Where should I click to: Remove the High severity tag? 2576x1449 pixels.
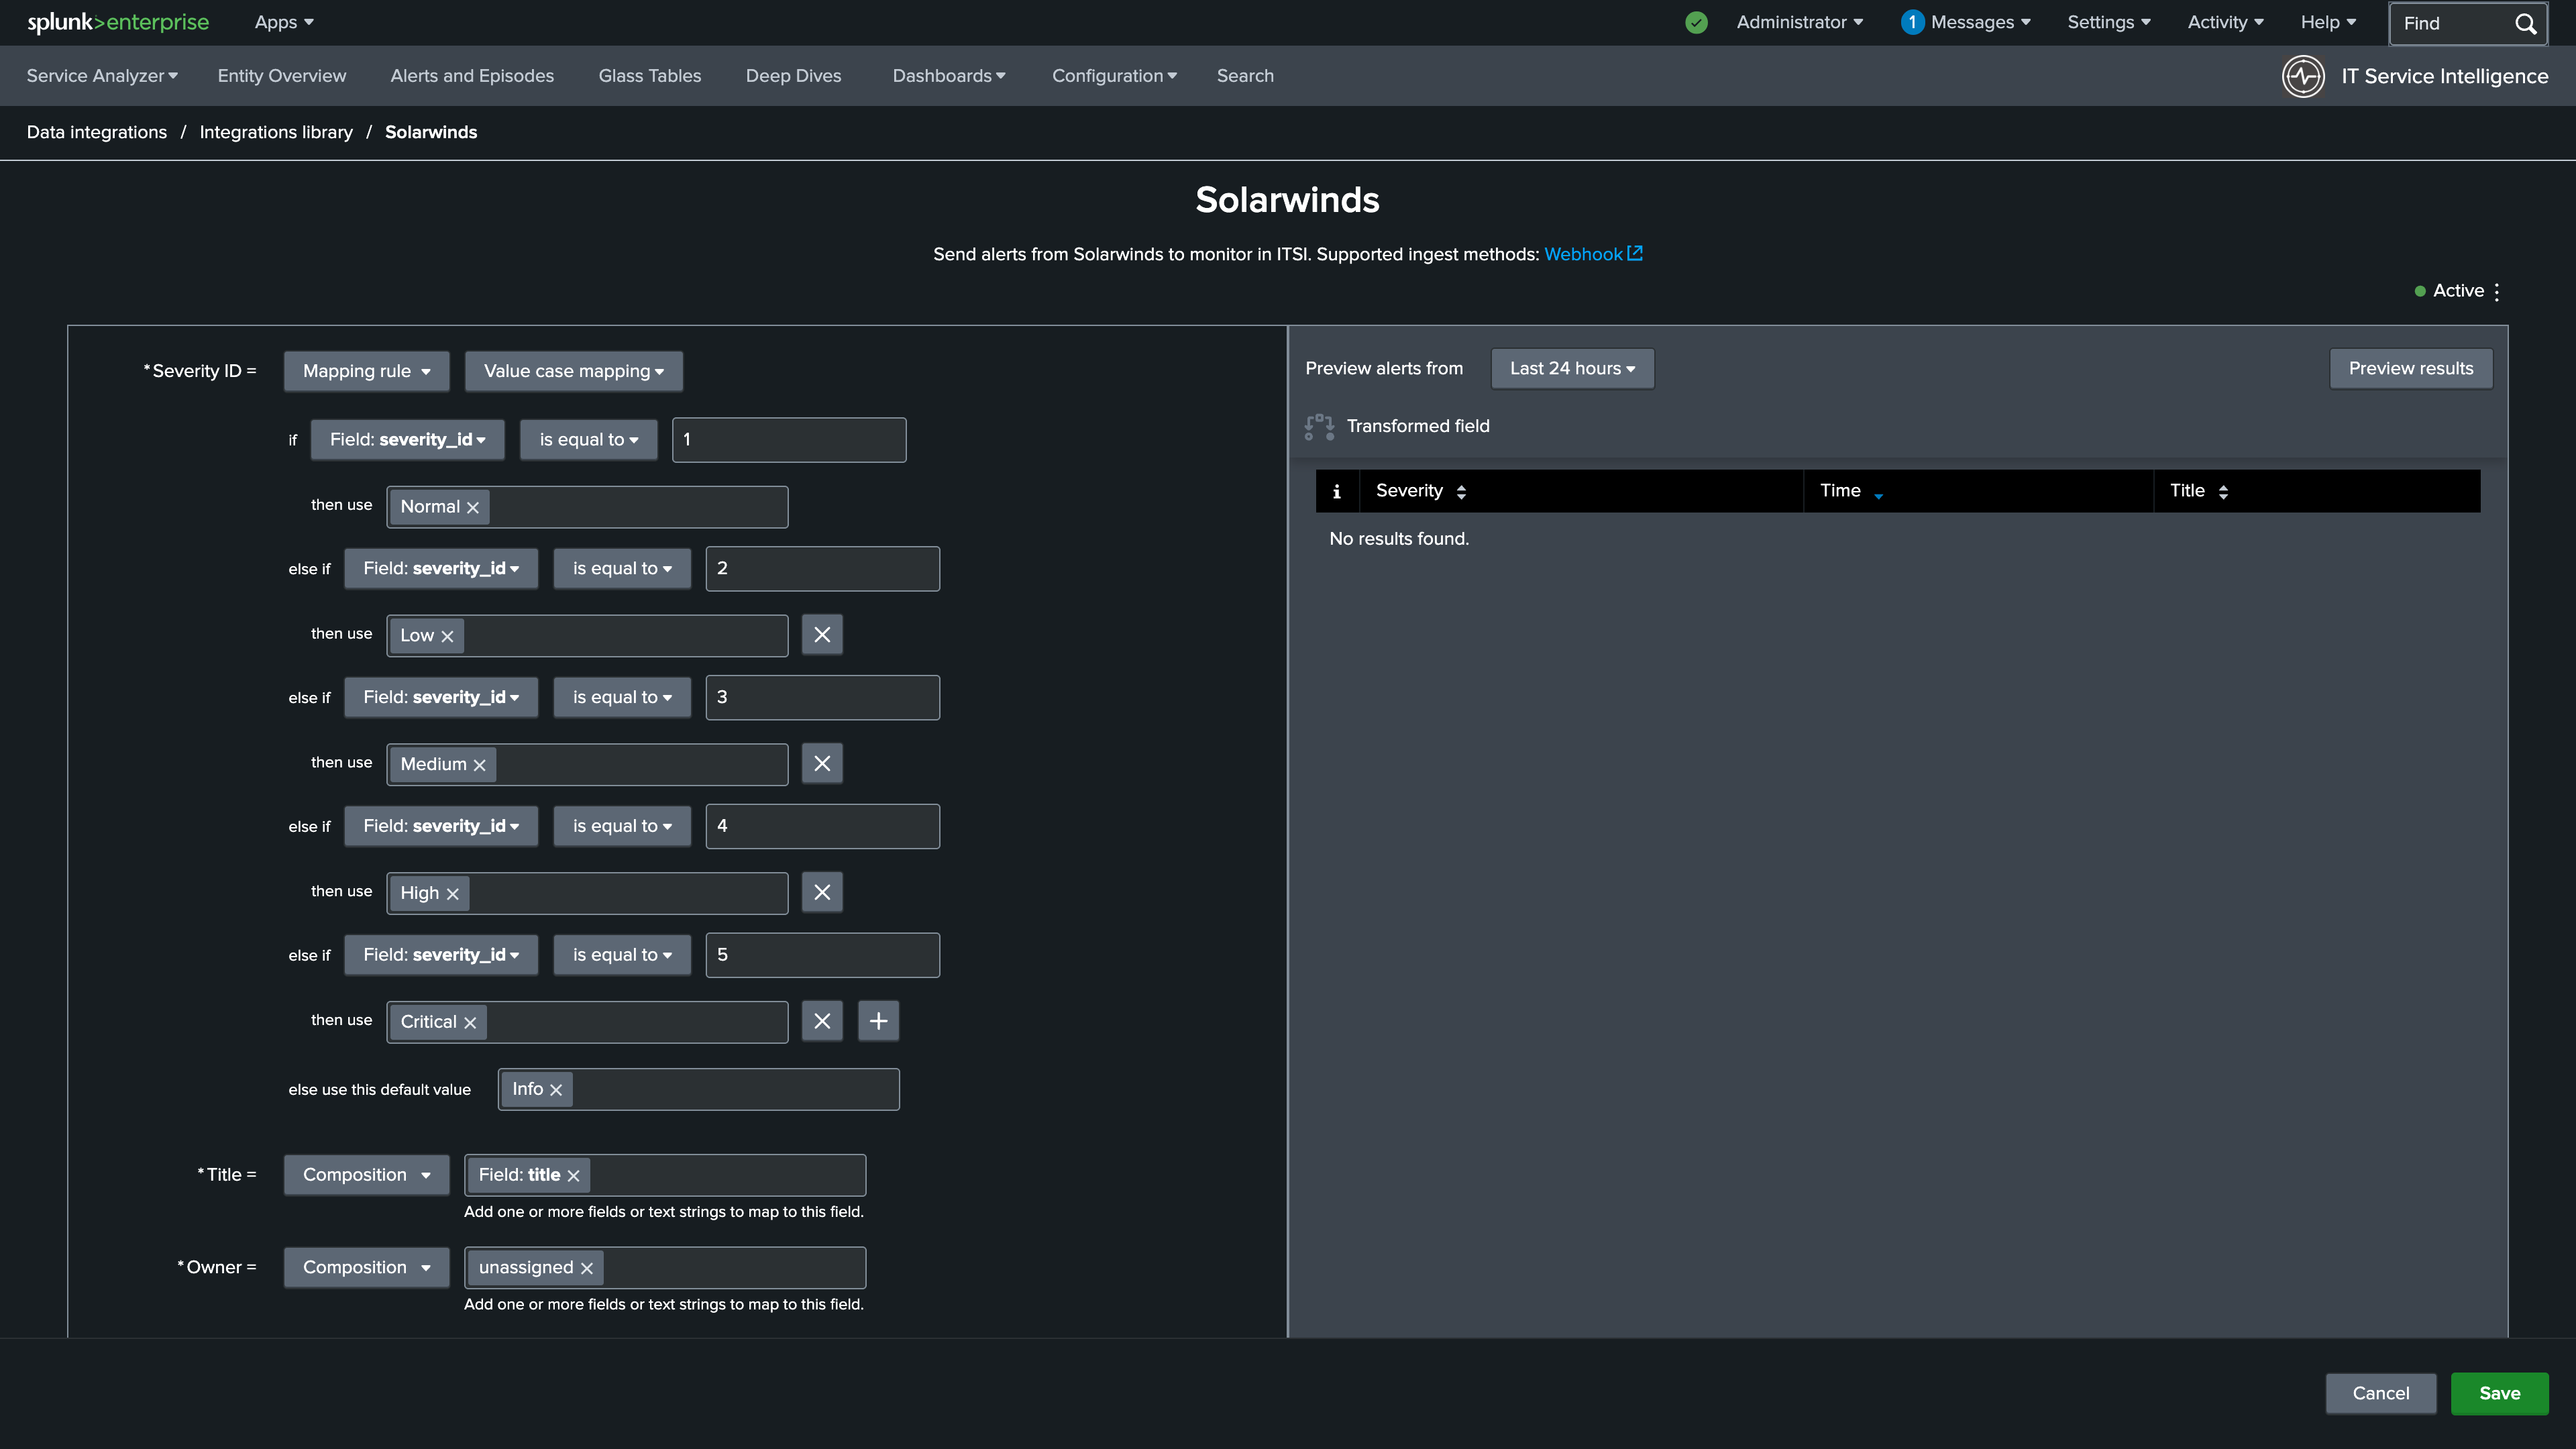[x=452, y=894]
